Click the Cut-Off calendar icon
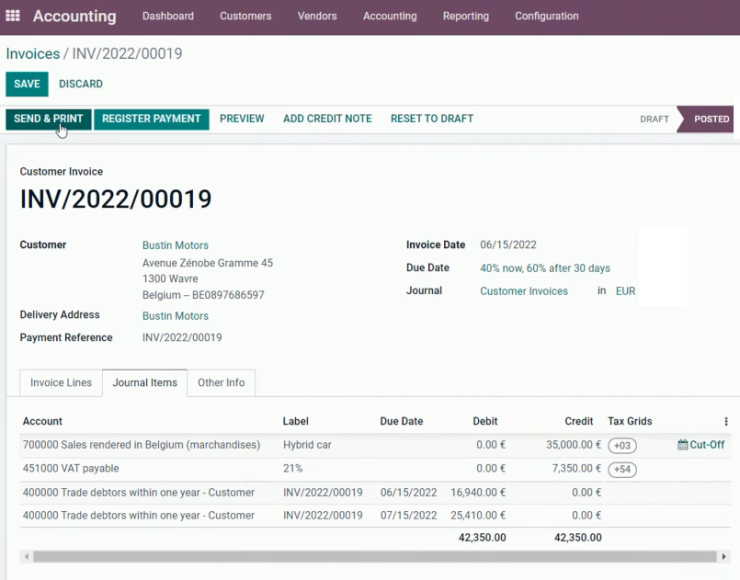740x580 pixels. coord(682,445)
